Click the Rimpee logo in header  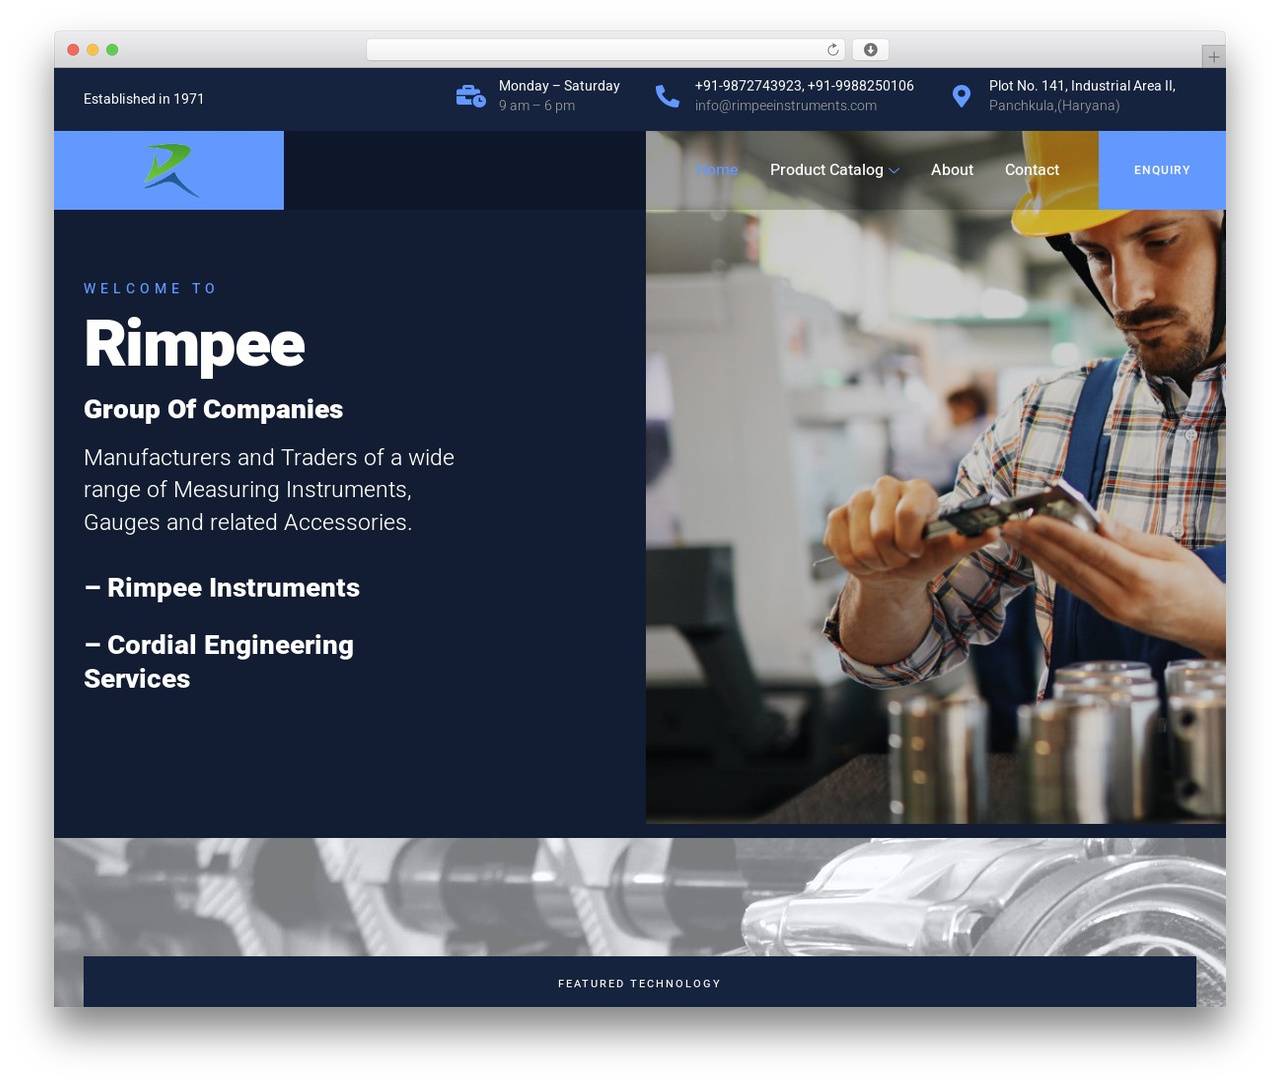pos(171,170)
